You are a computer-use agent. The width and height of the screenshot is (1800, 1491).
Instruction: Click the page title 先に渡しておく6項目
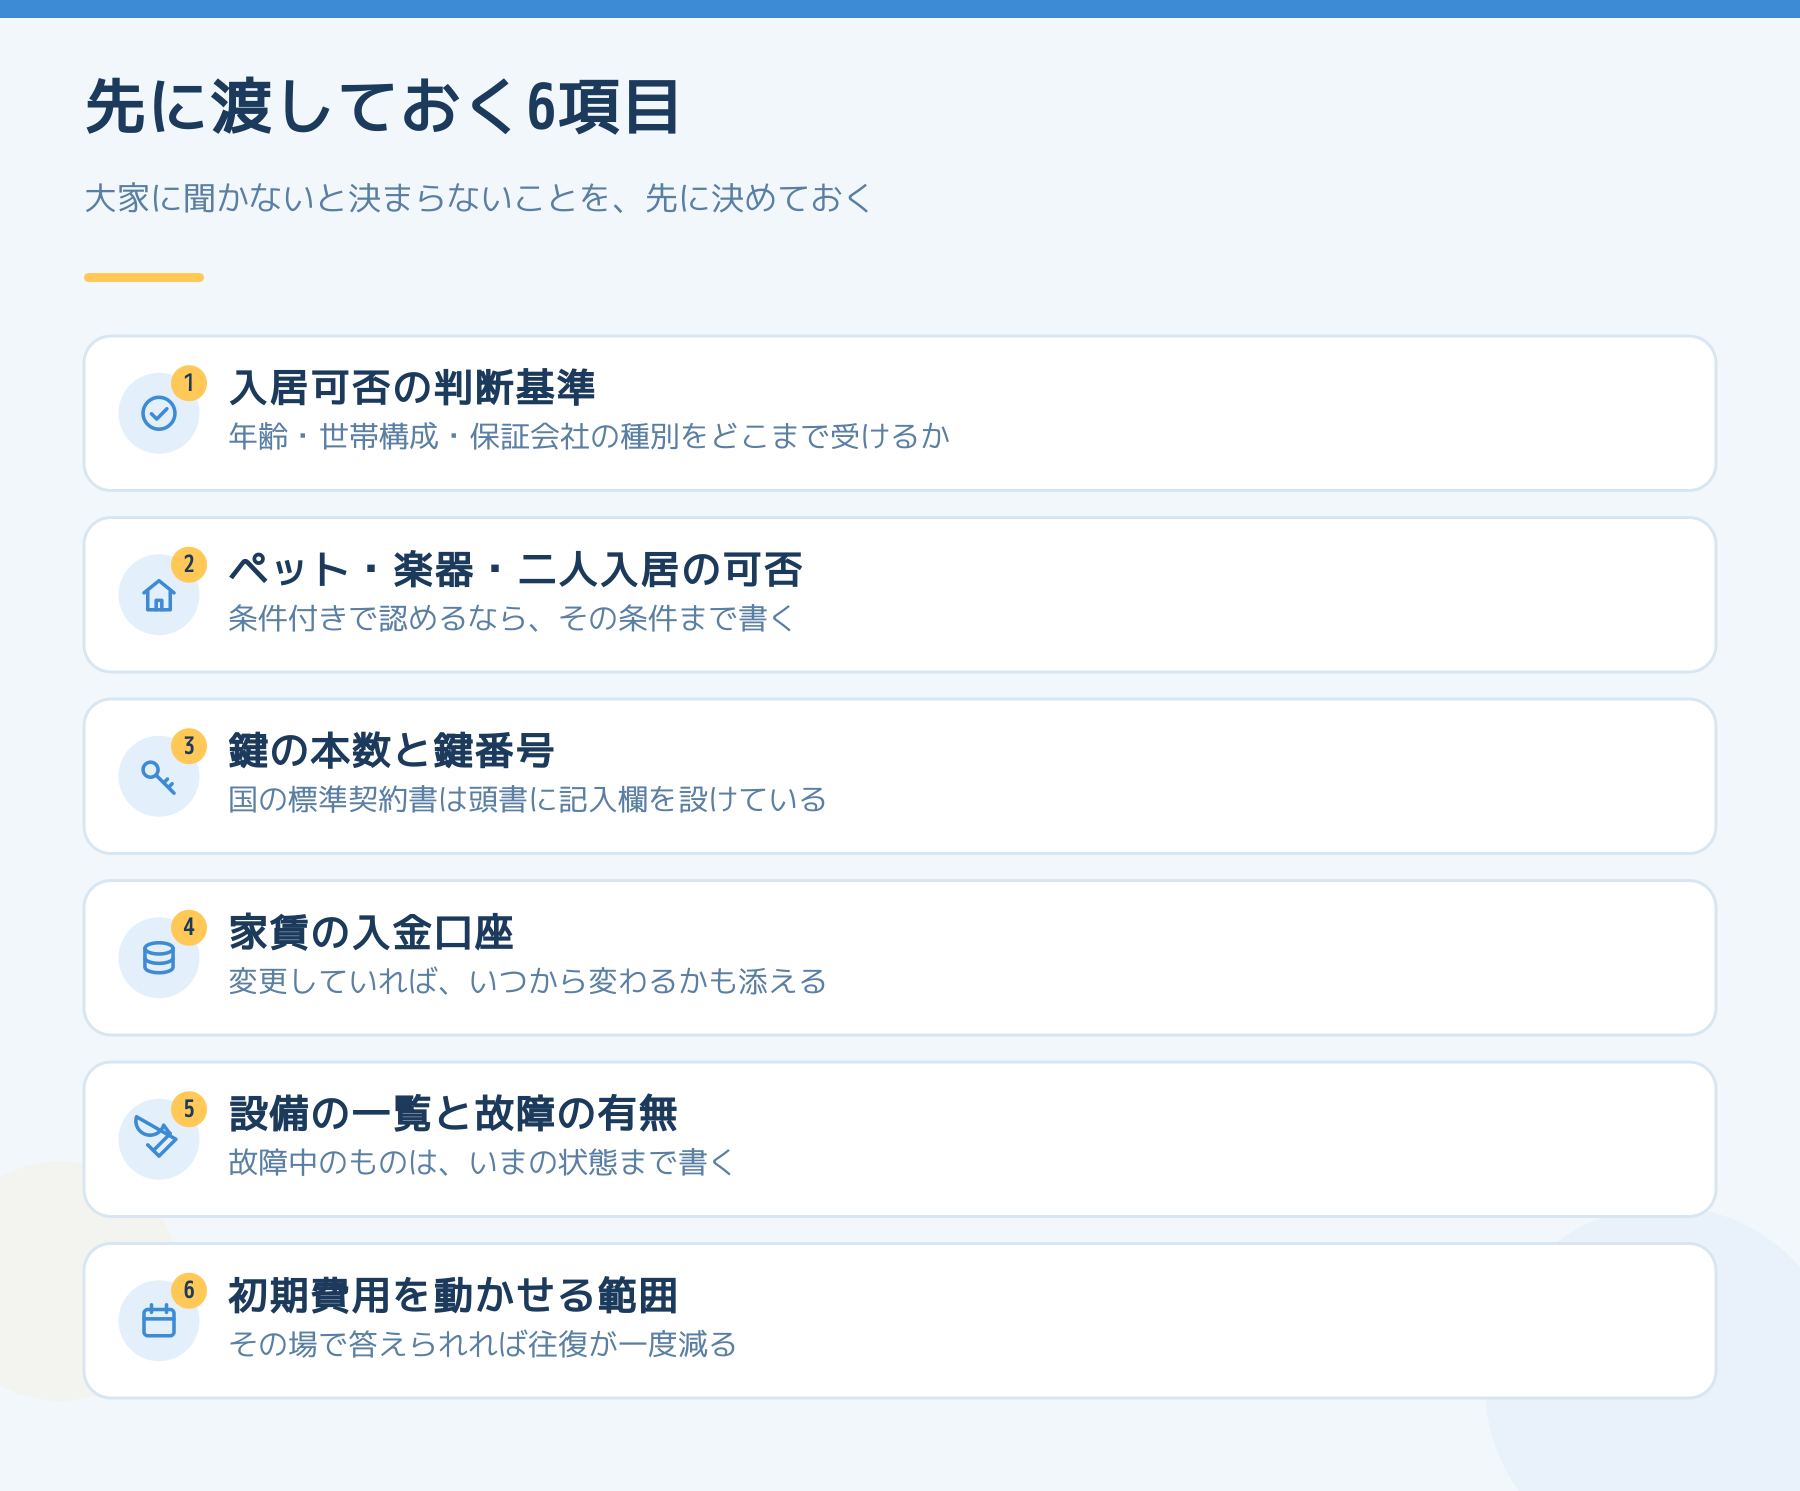pos(383,107)
